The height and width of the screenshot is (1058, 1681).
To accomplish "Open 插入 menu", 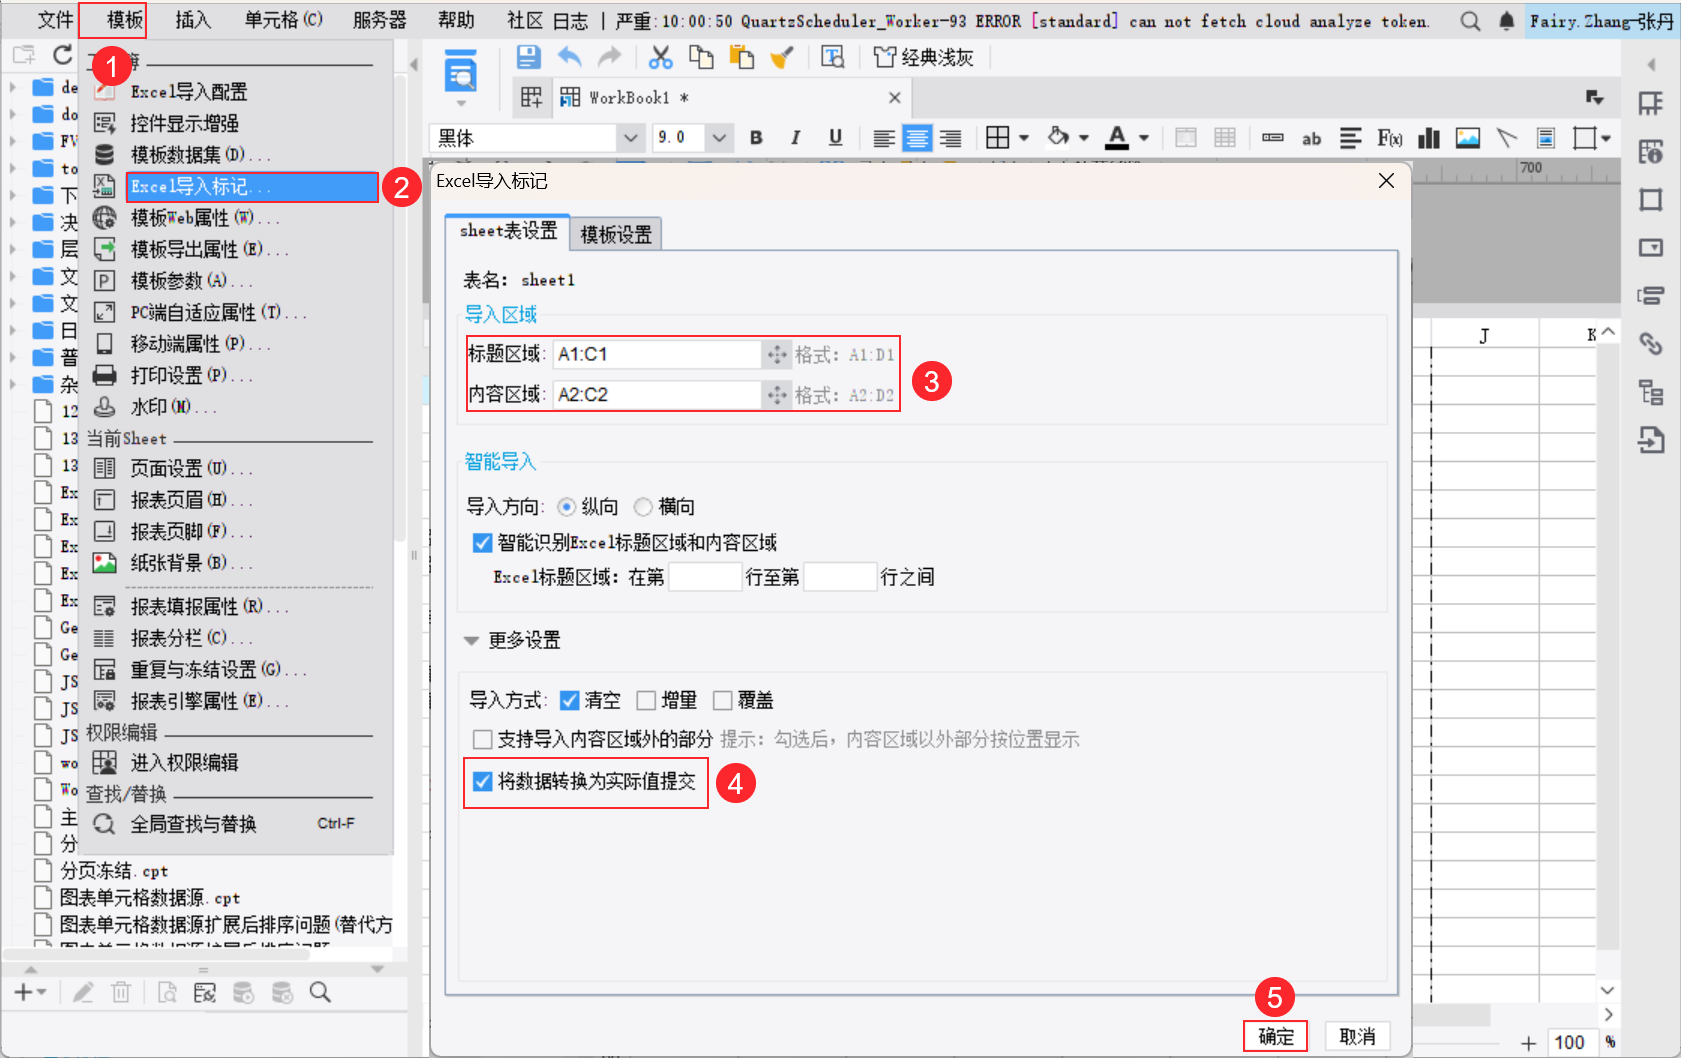I will tap(193, 21).
